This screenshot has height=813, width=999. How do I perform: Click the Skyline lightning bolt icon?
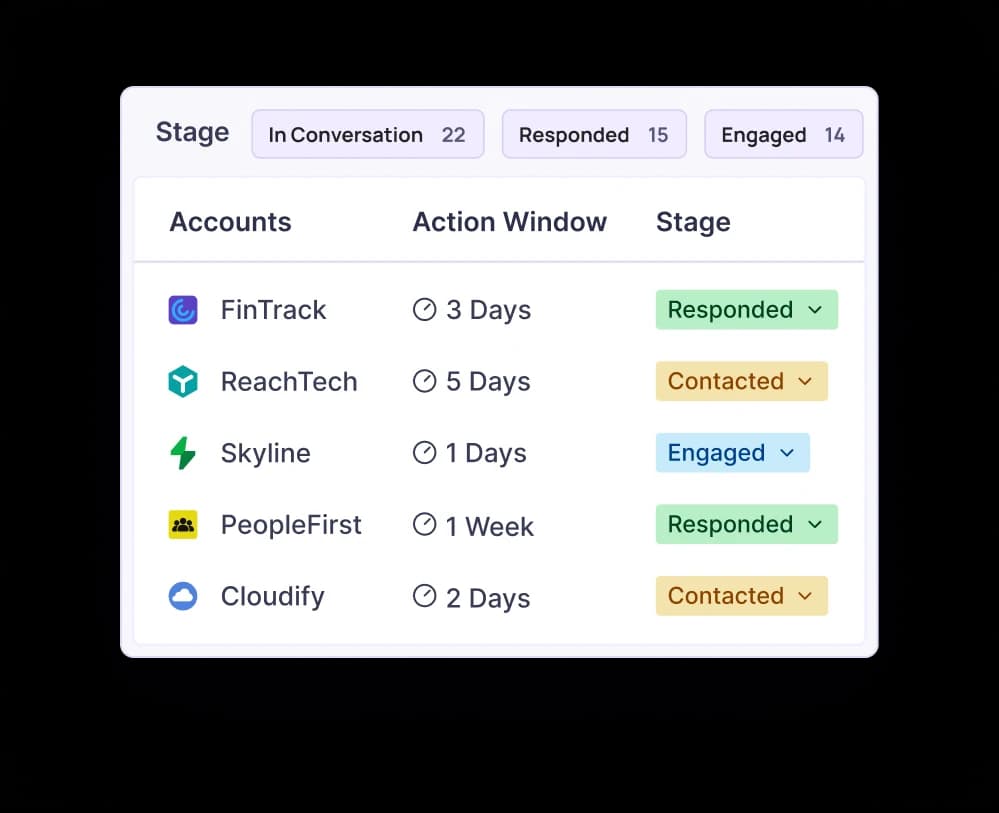coord(184,453)
